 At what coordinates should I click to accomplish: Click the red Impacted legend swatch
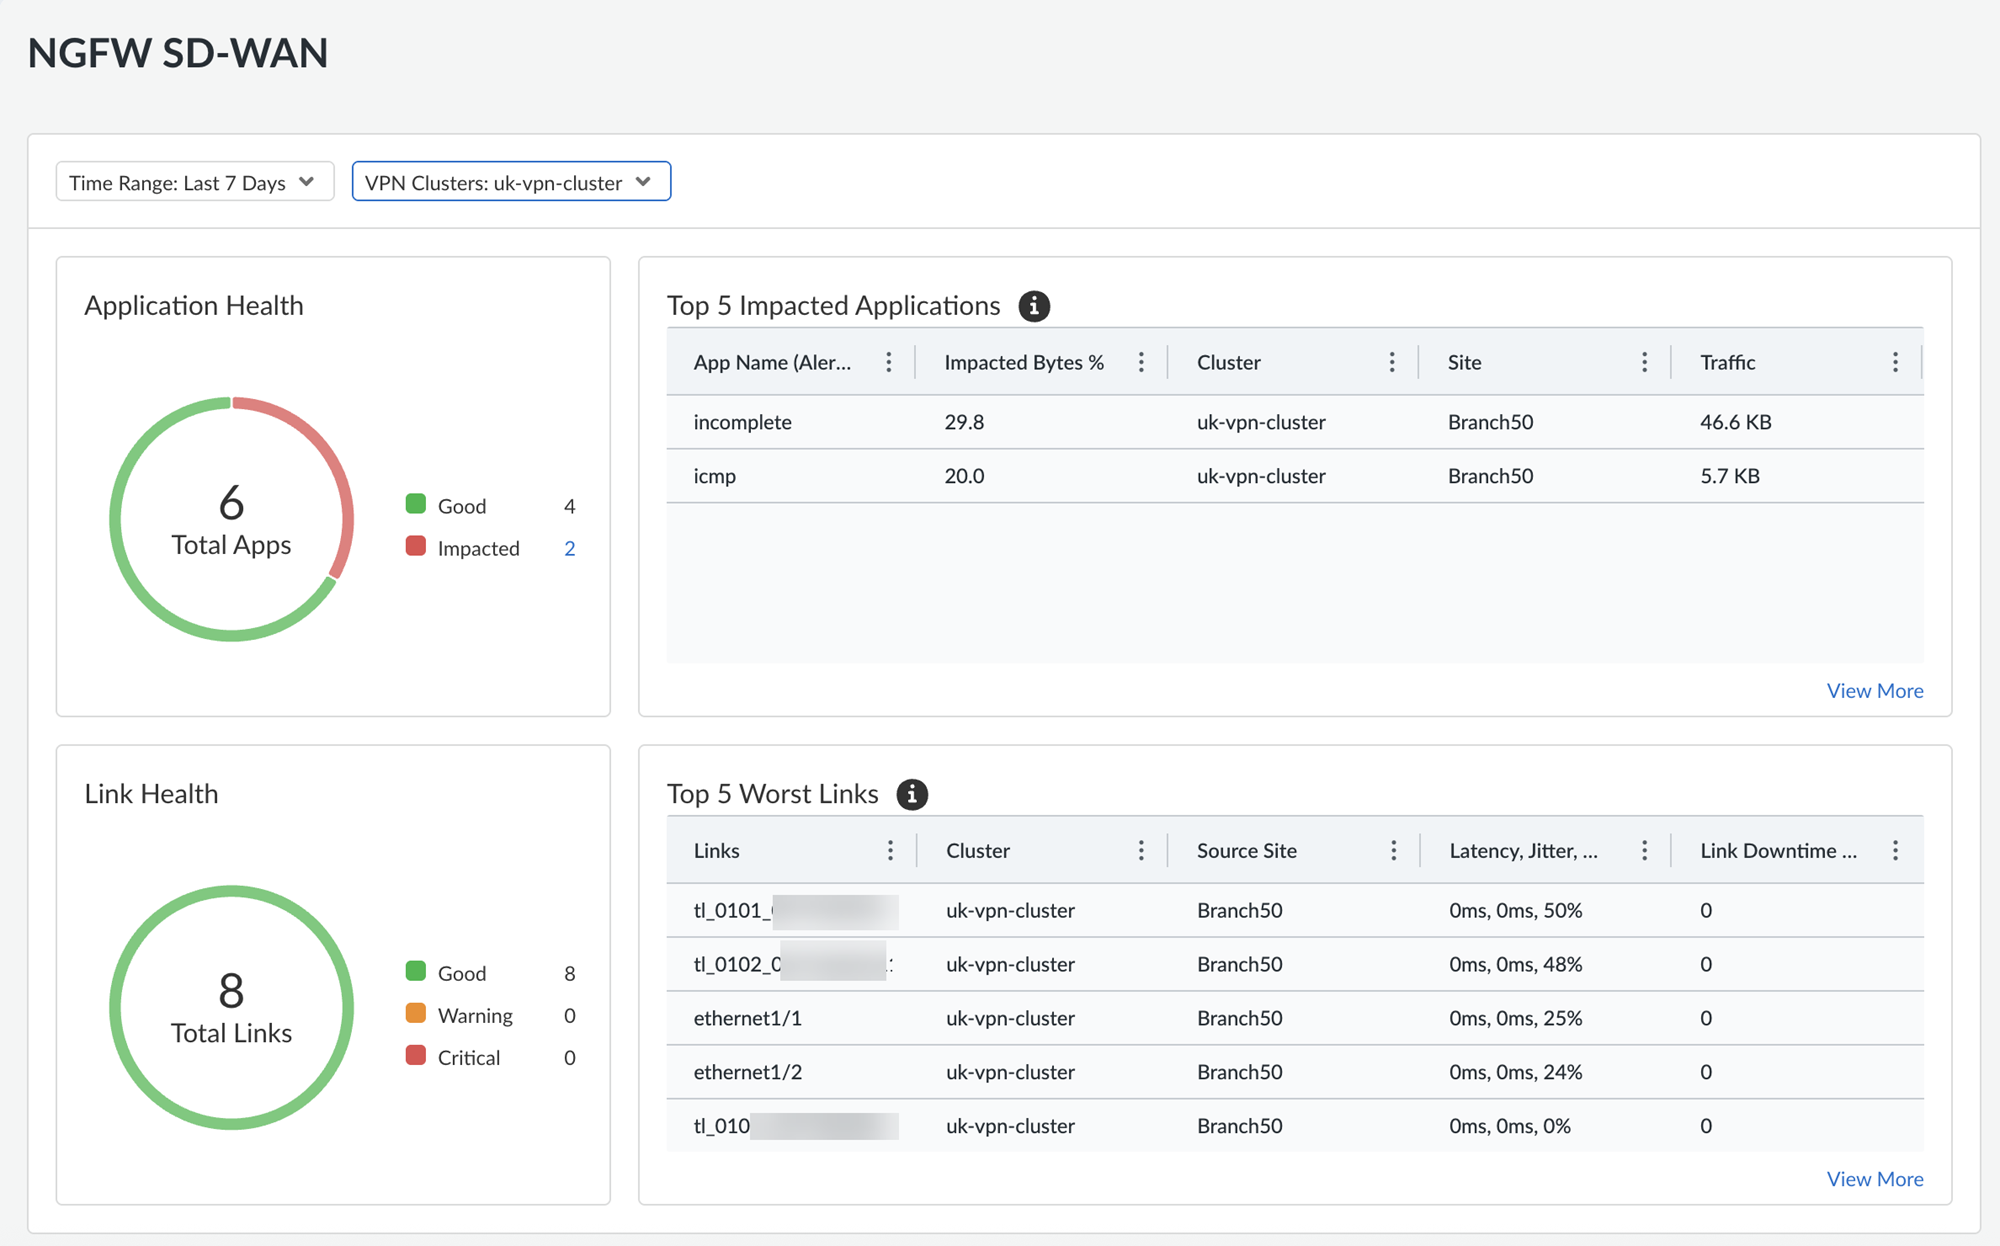[x=416, y=546]
